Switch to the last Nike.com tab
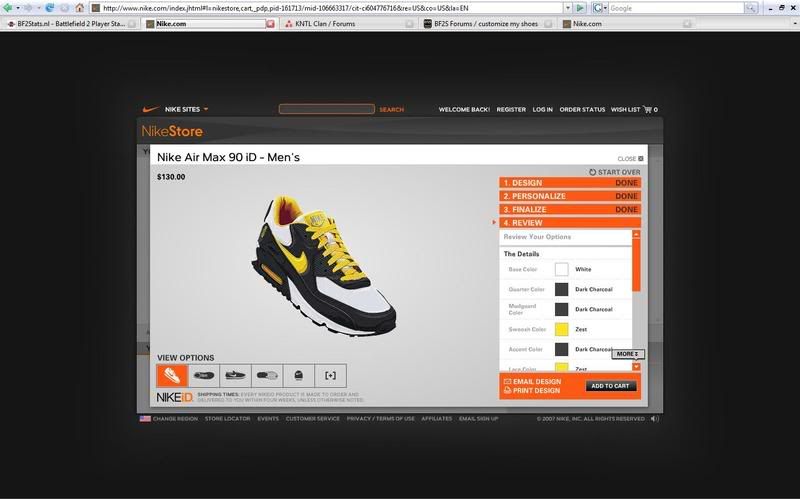Screen dimensions: 800x500 pos(628,24)
